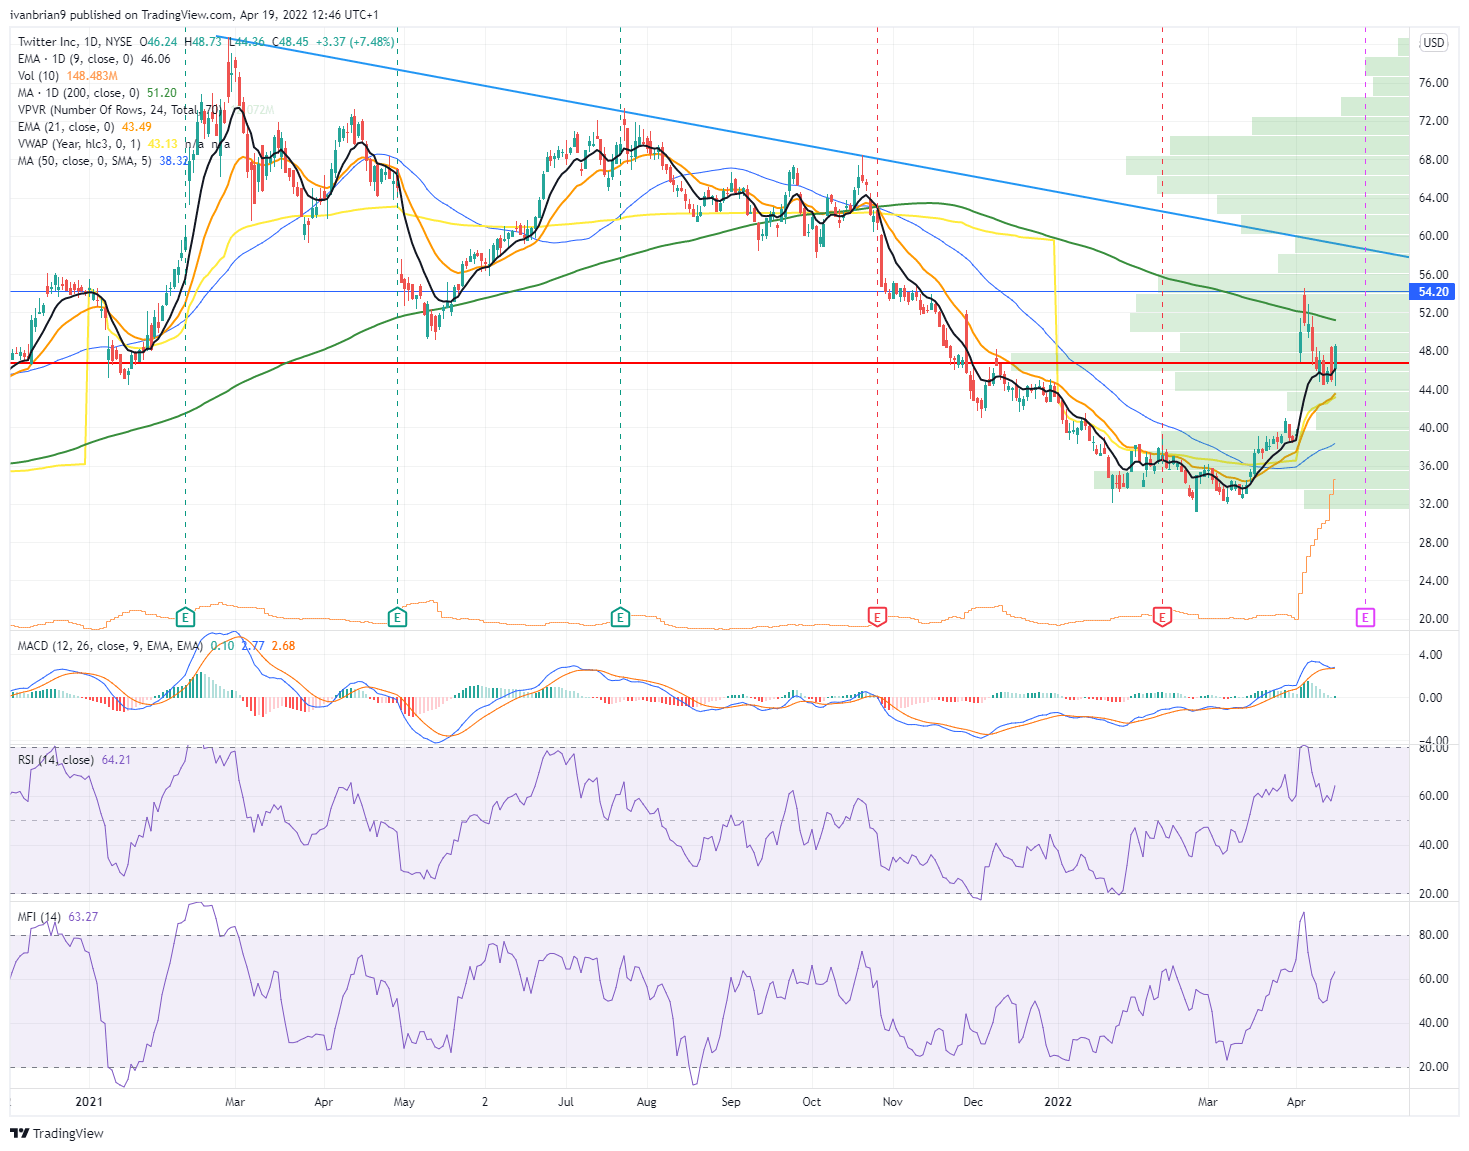The height and width of the screenshot is (1151, 1469).
Task: Click the MA 50 SMA indicator legend
Action: click(x=103, y=161)
